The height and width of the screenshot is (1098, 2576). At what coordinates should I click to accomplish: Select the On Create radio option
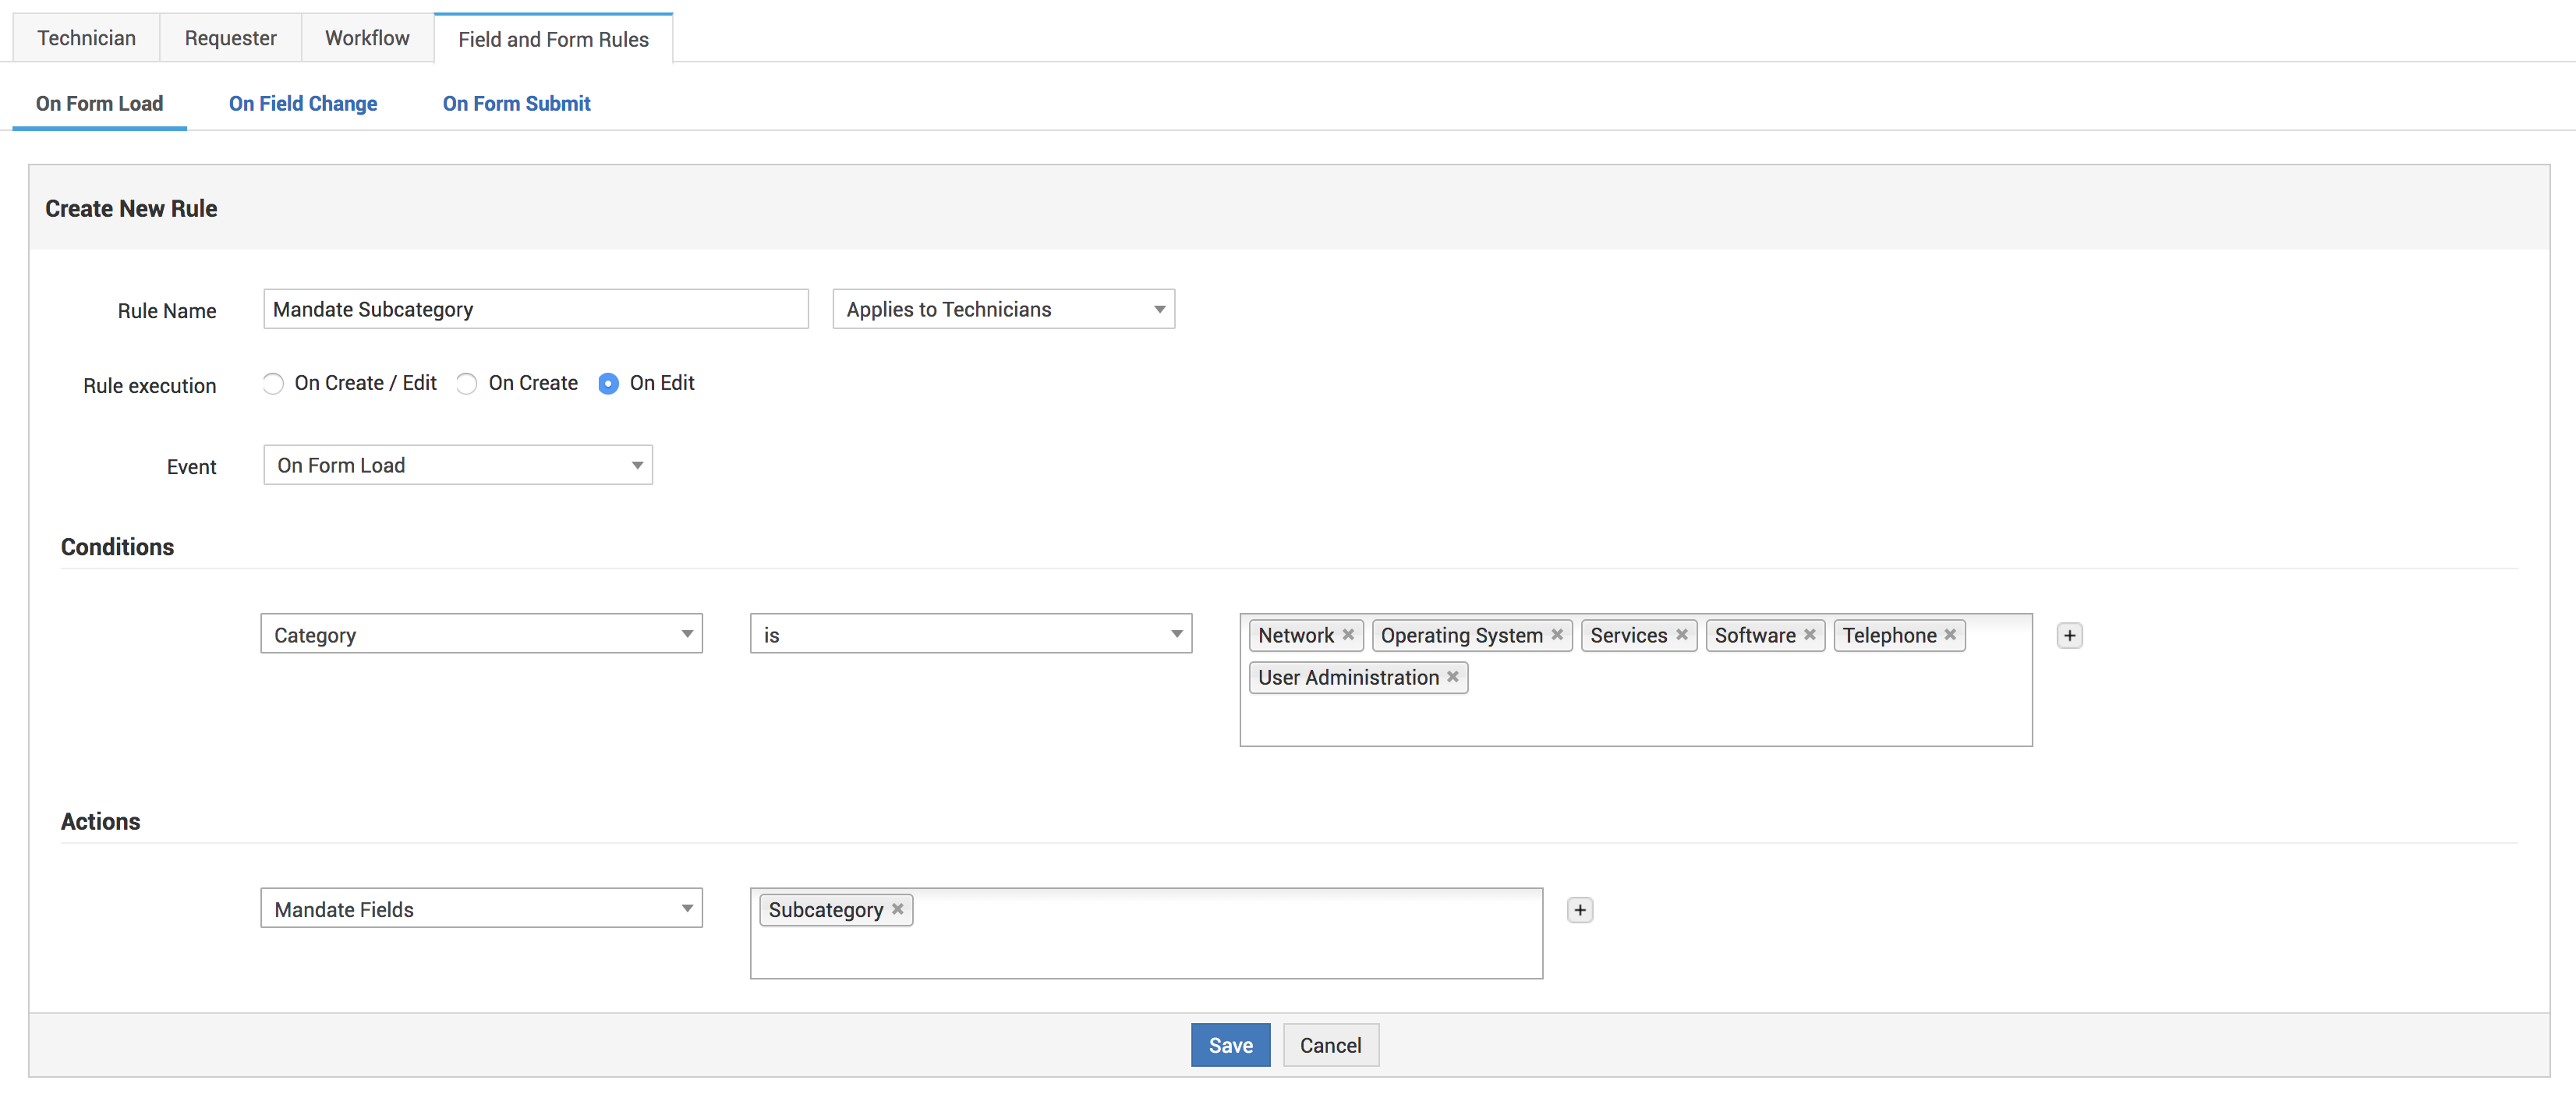467,384
